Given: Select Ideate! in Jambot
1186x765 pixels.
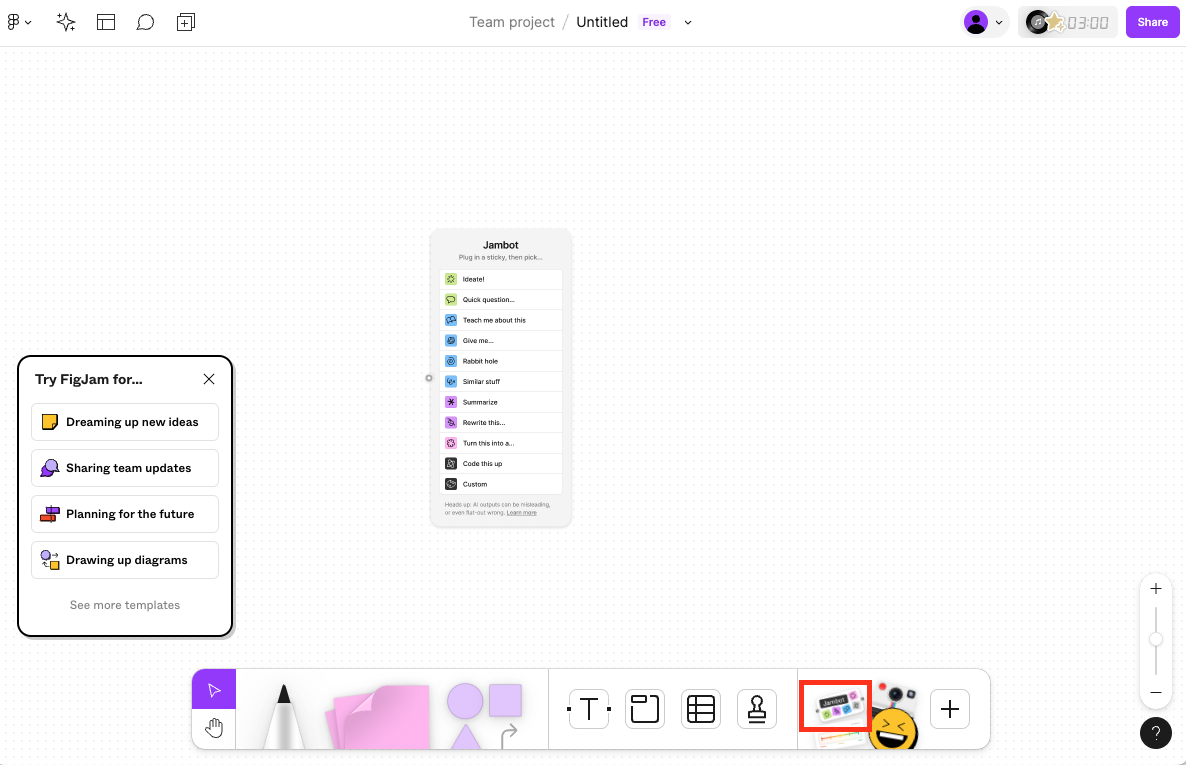Looking at the screenshot, I should coord(501,279).
